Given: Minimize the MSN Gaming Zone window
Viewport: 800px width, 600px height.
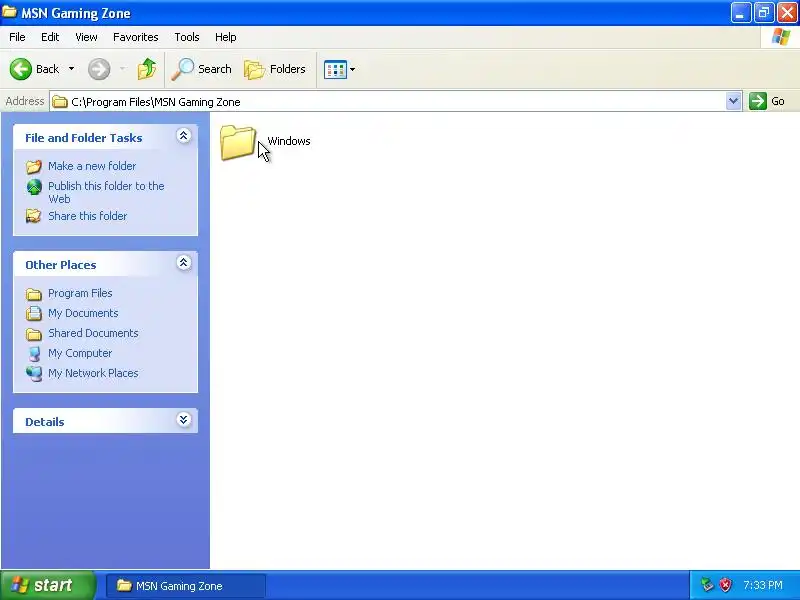Looking at the screenshot, I should point(740,13).
